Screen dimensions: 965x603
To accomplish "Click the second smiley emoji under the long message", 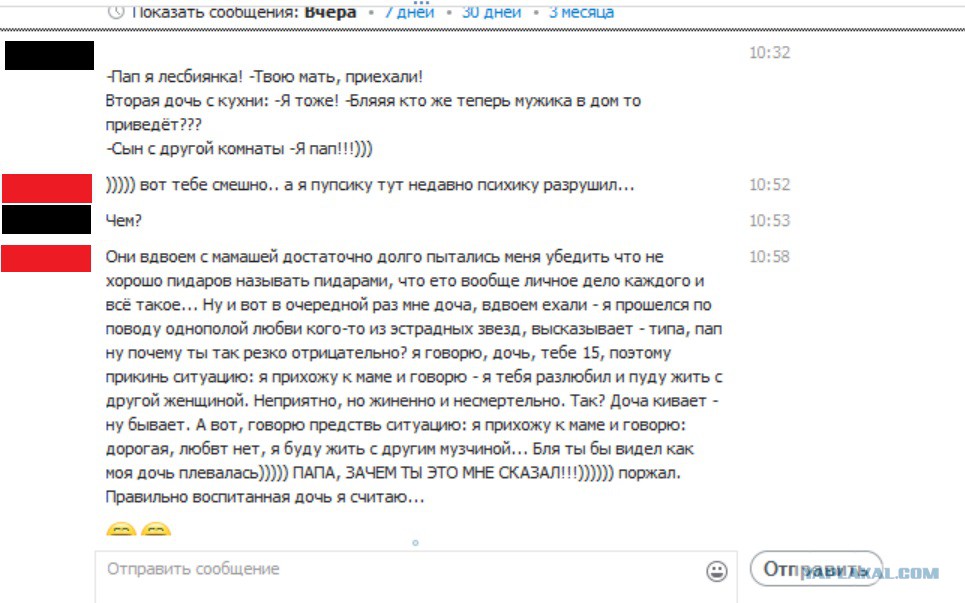I will click(155, 532).
